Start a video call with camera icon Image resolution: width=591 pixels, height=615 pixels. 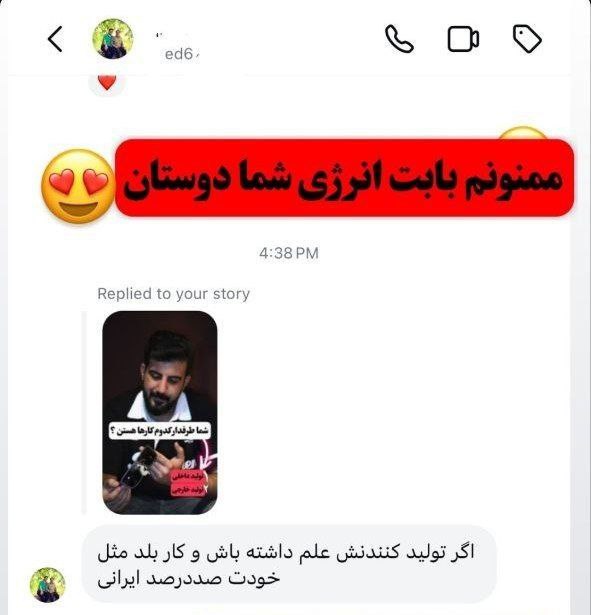pyautogui.click(x=463, y=39)
